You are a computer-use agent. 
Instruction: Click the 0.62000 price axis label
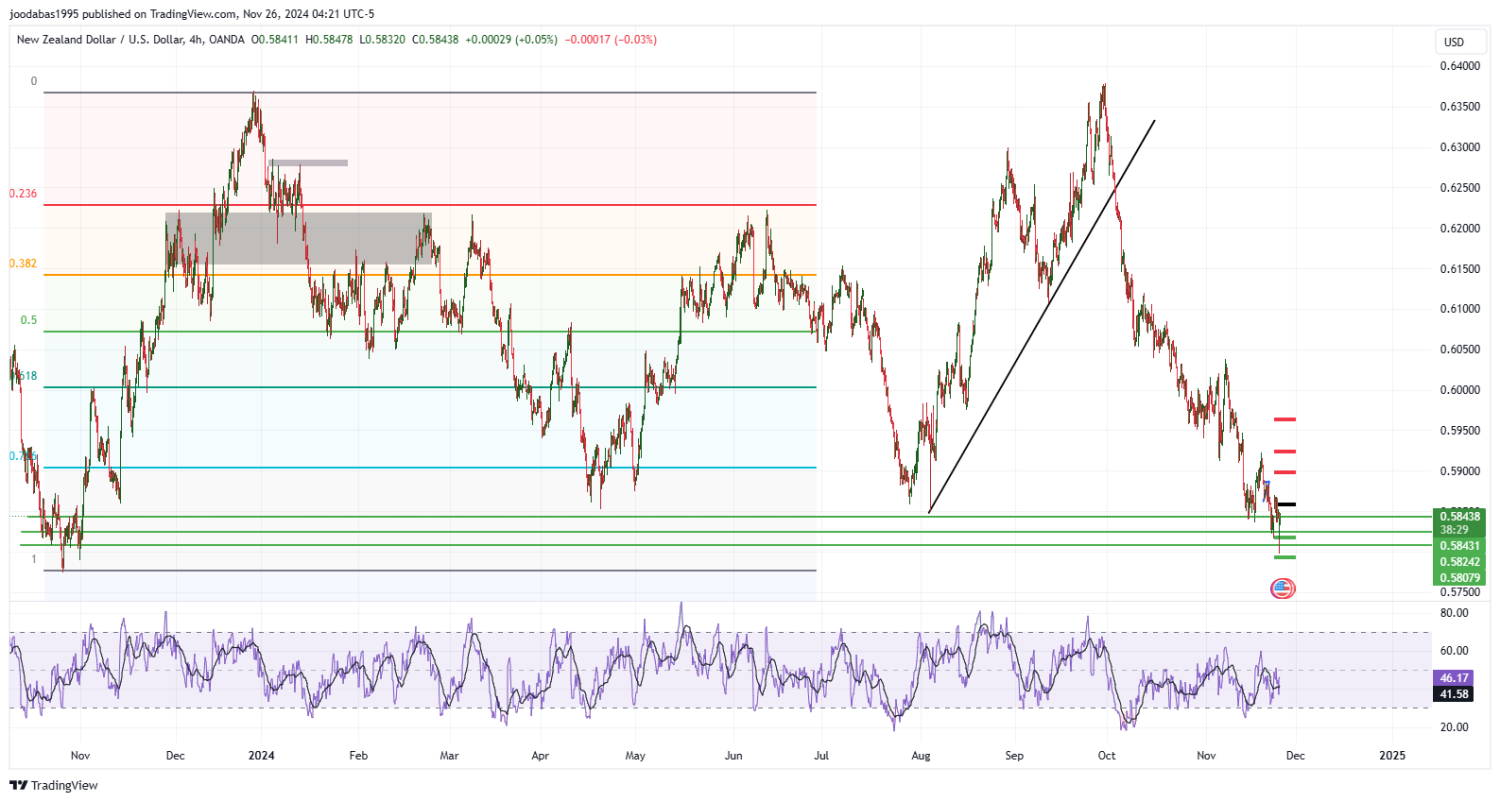pyautogui.click(x=1460, y=228)
